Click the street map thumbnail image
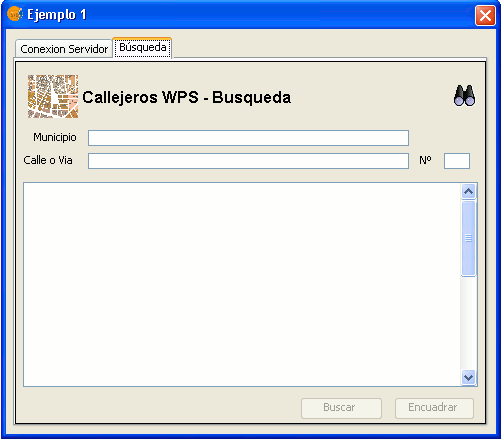The image size is (503, 441). click(x=53, y=96)
